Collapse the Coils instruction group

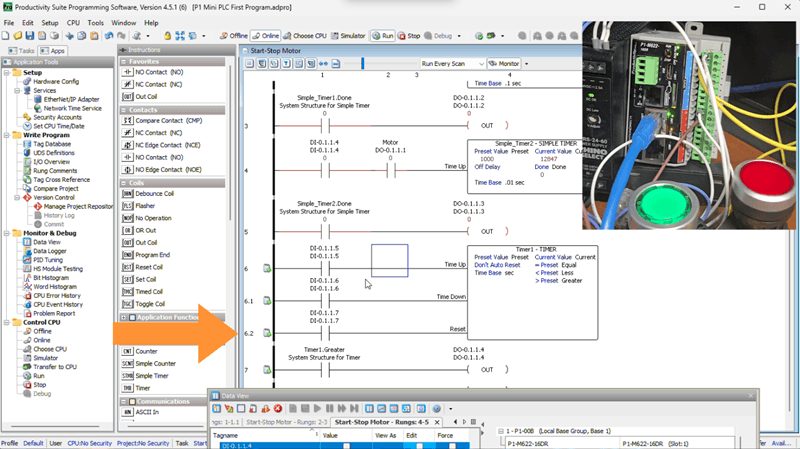124,183
